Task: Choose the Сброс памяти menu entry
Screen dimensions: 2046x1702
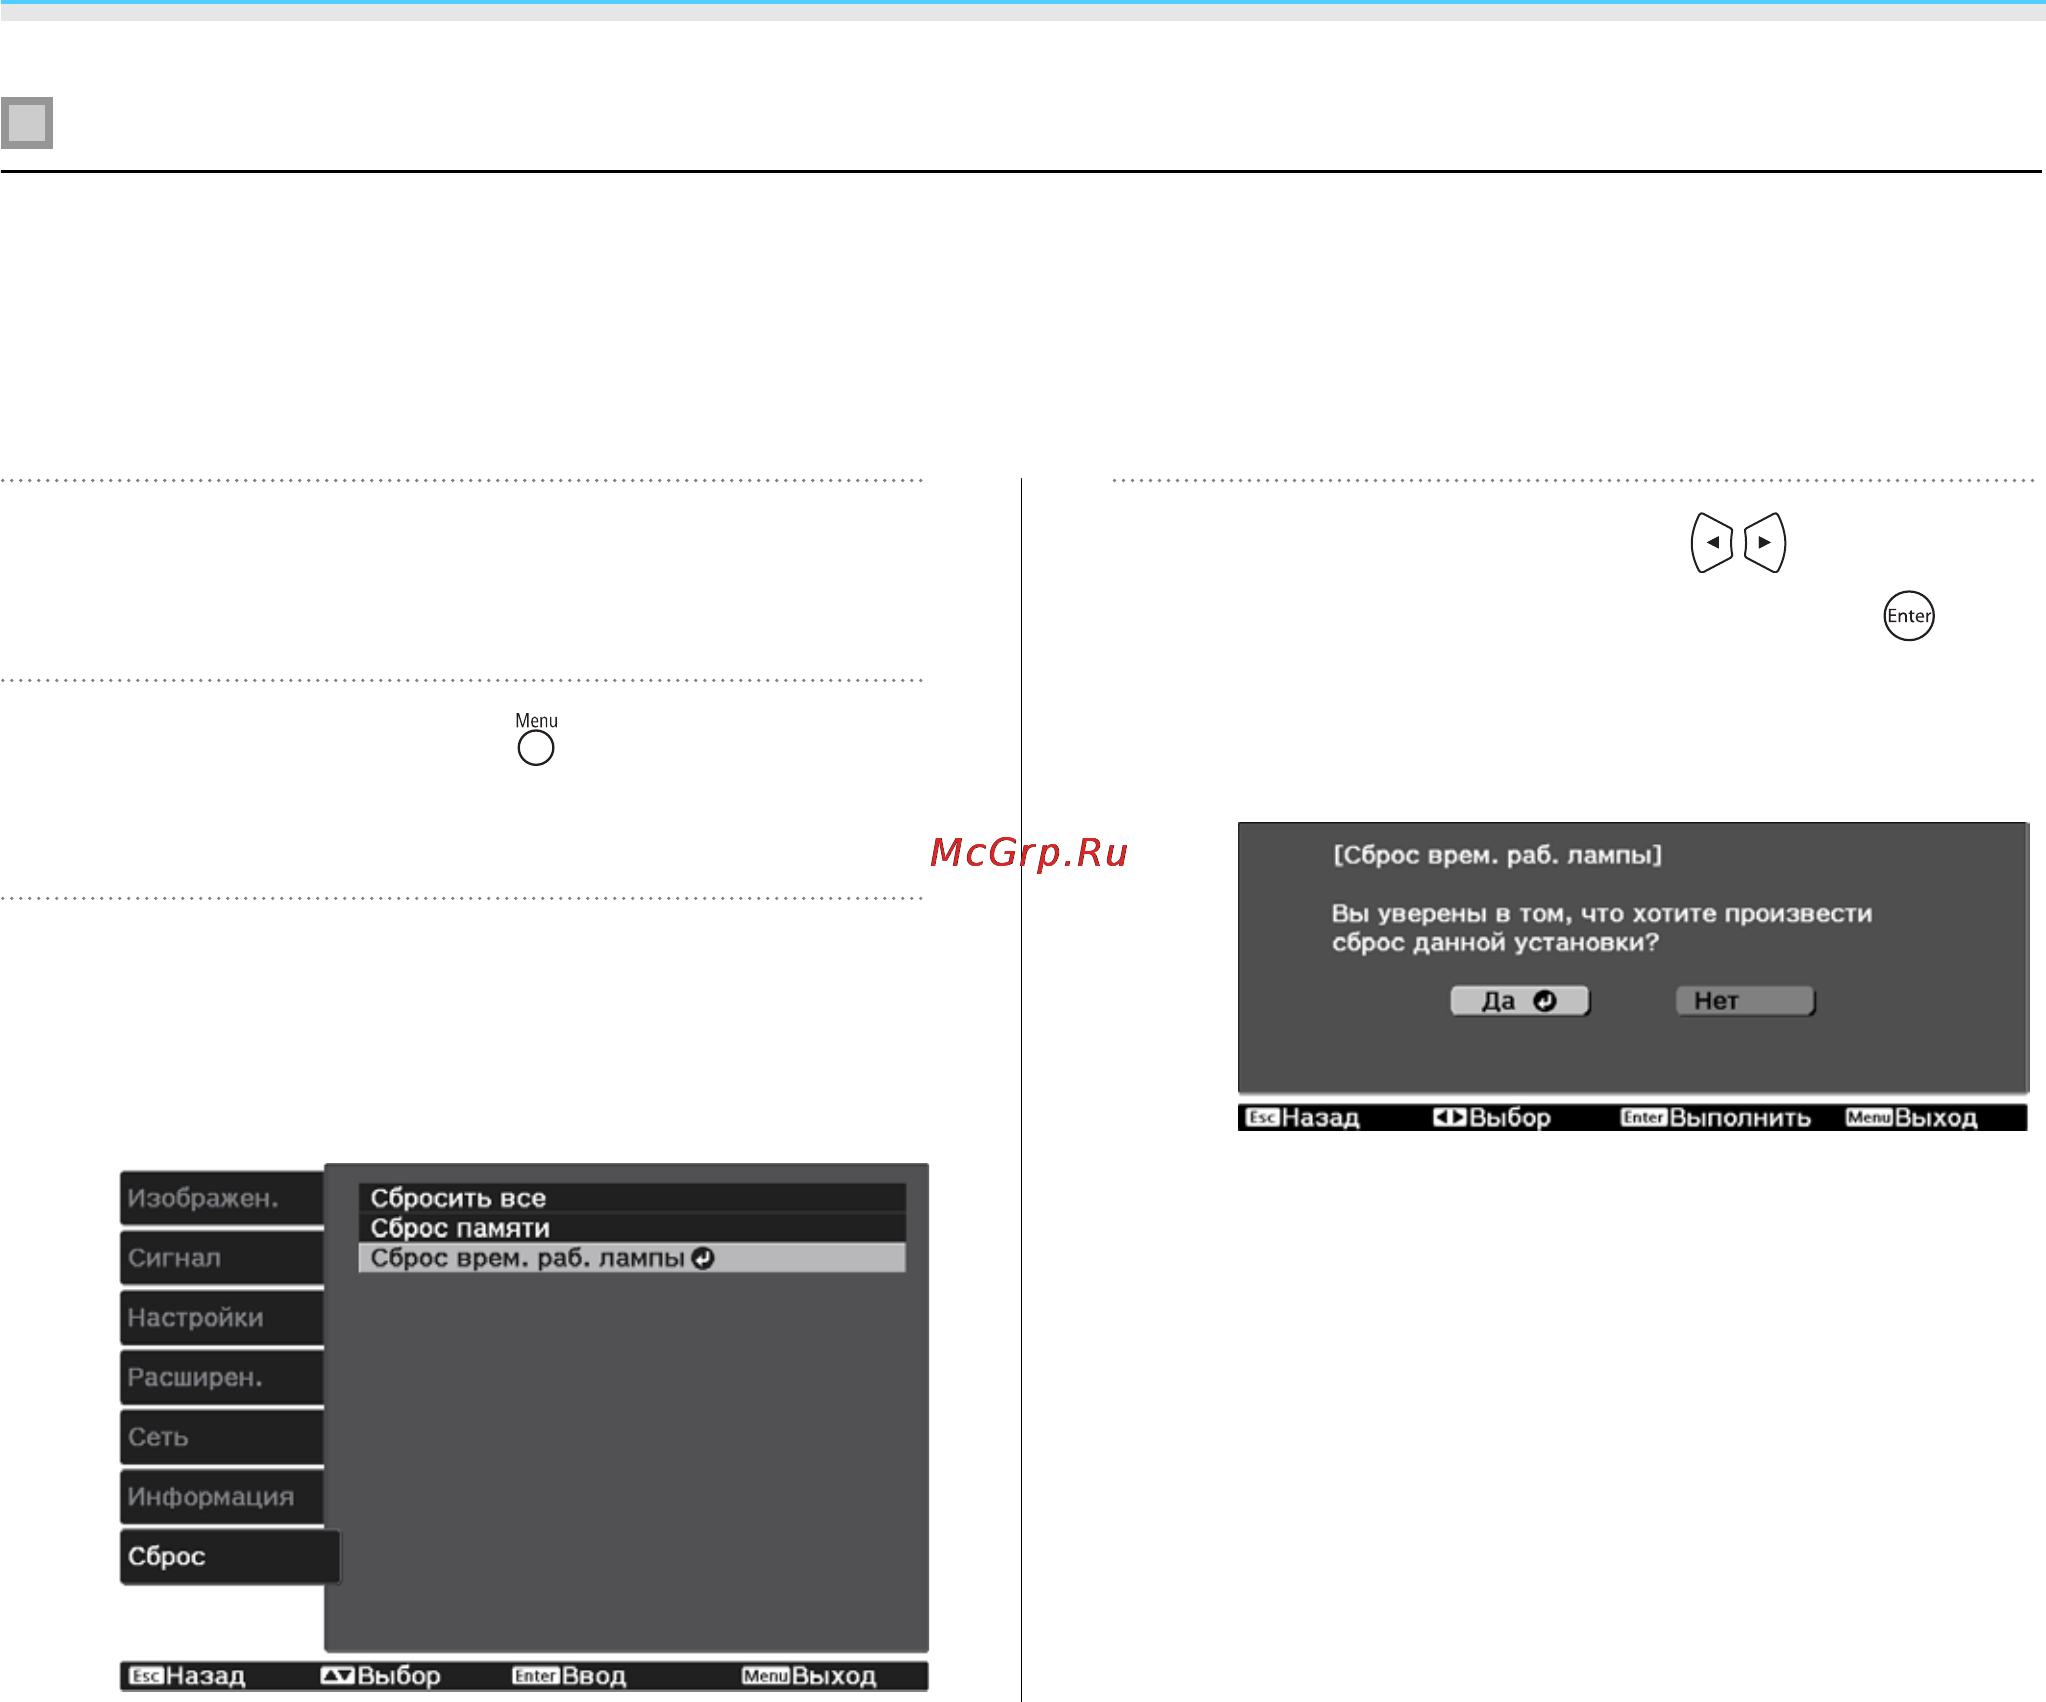Action: click(x=632, y=1228)
